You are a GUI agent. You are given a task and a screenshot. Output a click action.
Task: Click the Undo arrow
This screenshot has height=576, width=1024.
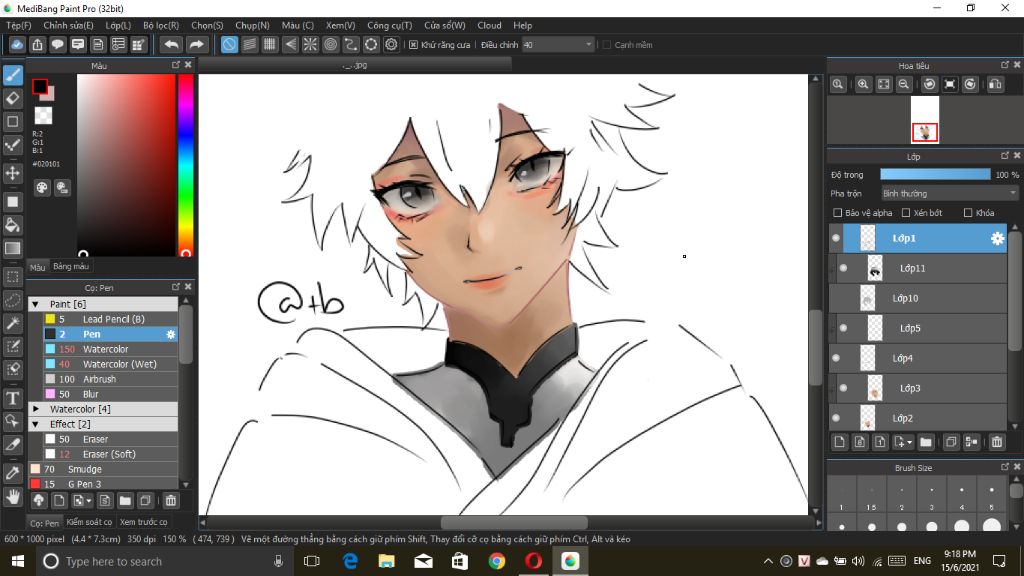(171, 44)
